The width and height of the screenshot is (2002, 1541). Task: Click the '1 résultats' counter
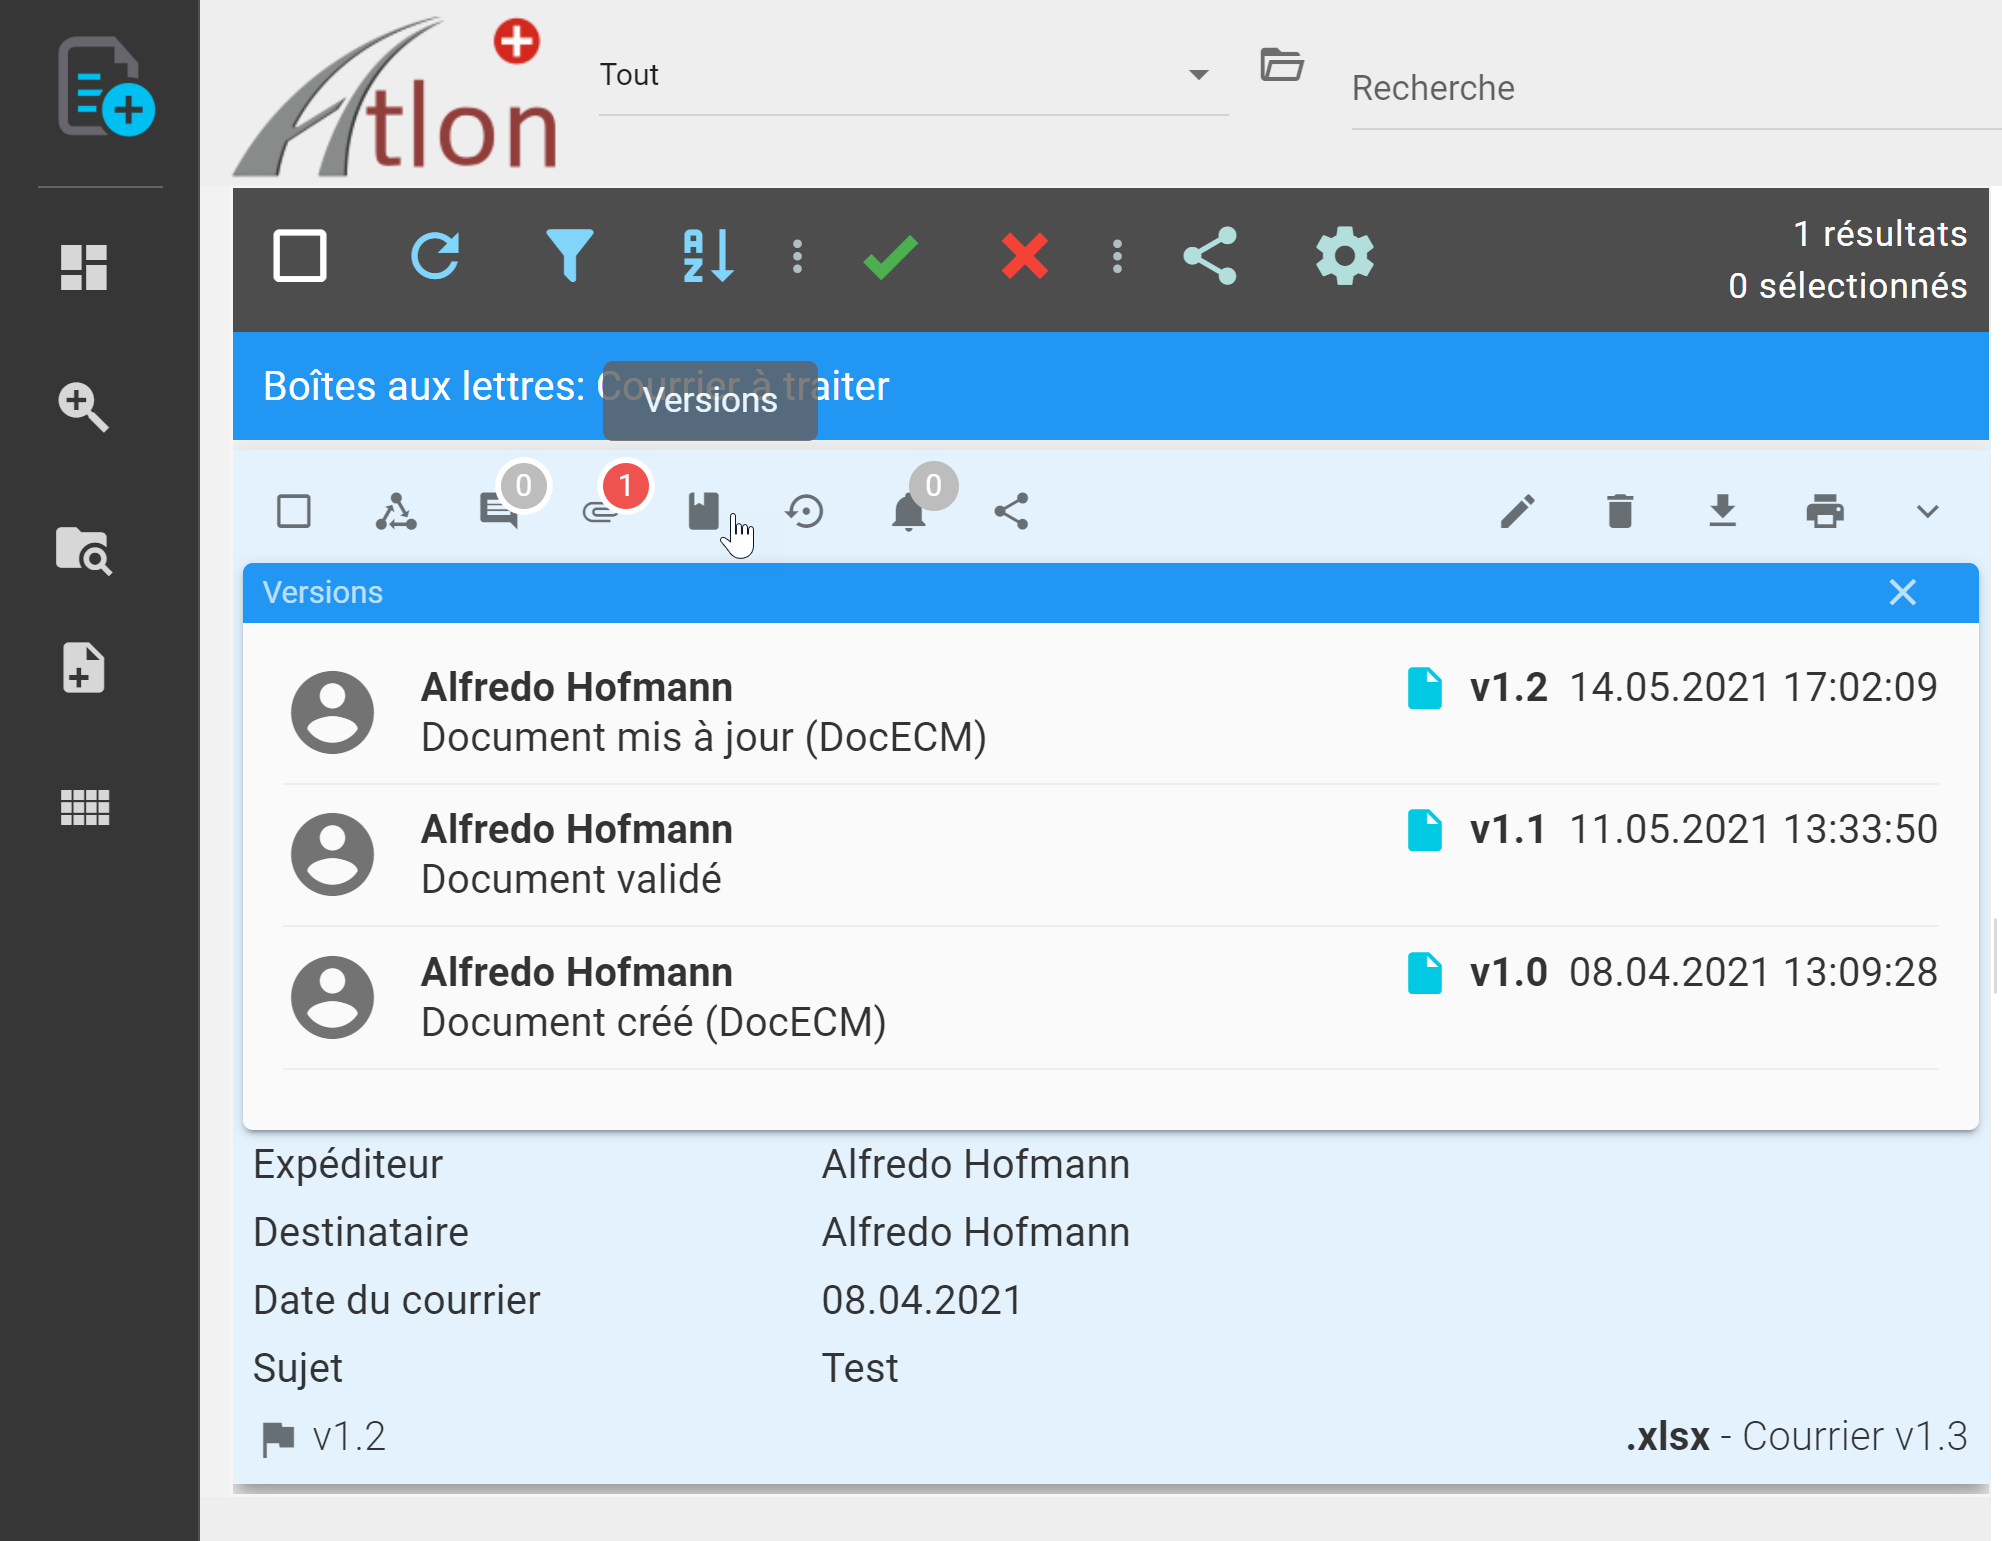pyautogui.click(x=1880, y=233)
